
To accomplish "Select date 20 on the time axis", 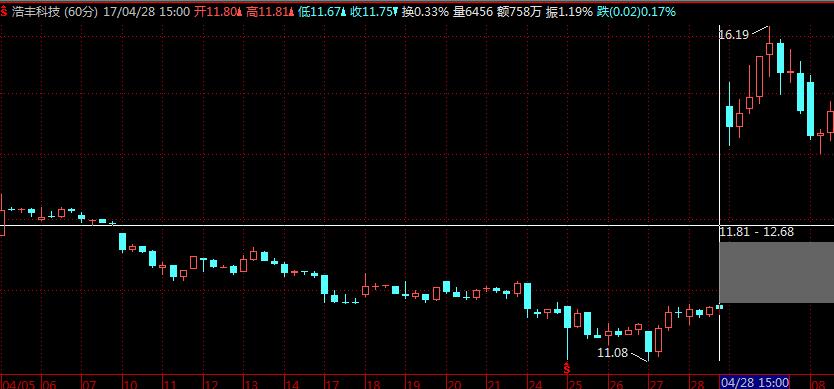I will pyautogui.click(x=453, y=384).
